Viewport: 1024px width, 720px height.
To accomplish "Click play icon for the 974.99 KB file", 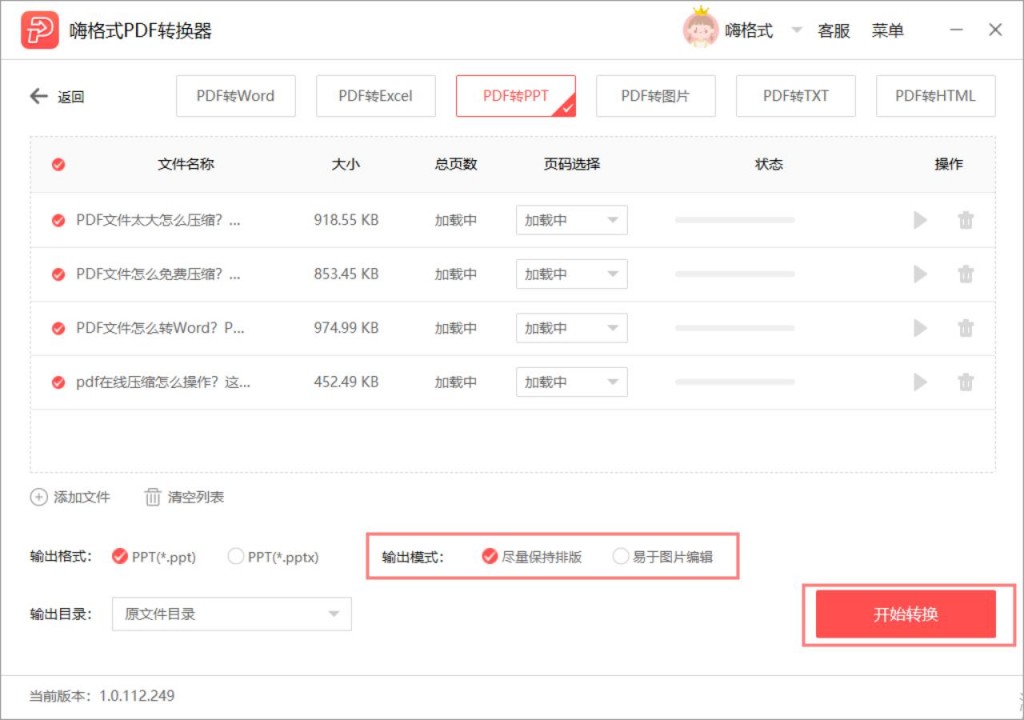I will (x=920, y=328).
